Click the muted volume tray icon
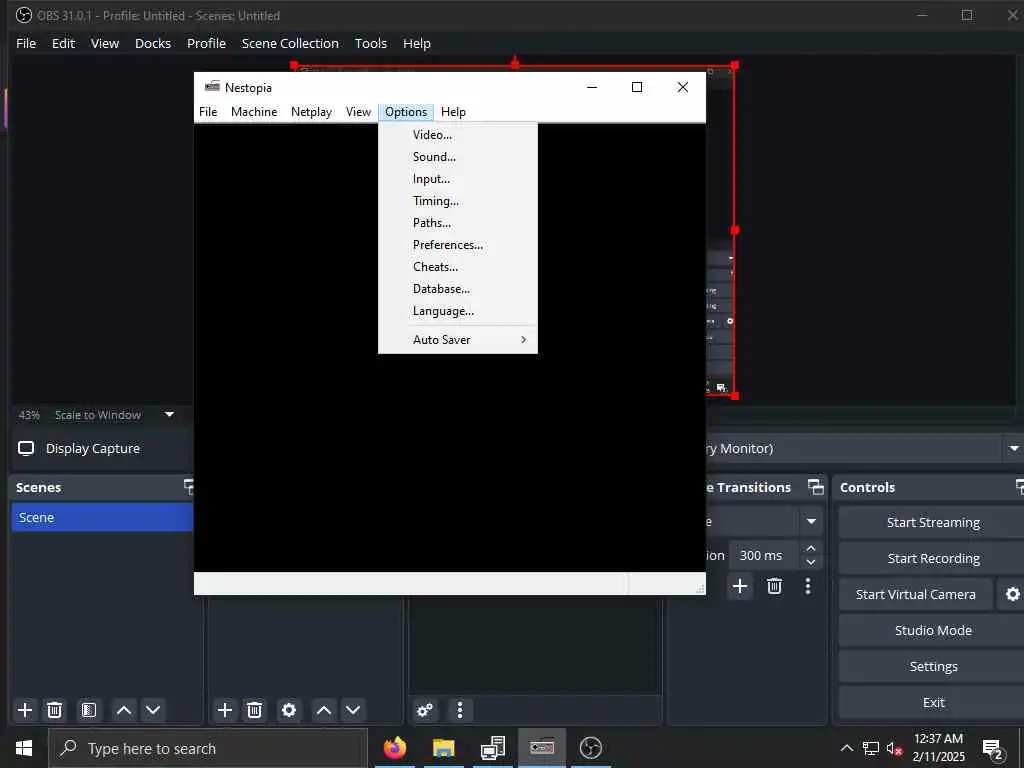The width and height of the screenshot is (1024, 768). [x=893, y=748]
